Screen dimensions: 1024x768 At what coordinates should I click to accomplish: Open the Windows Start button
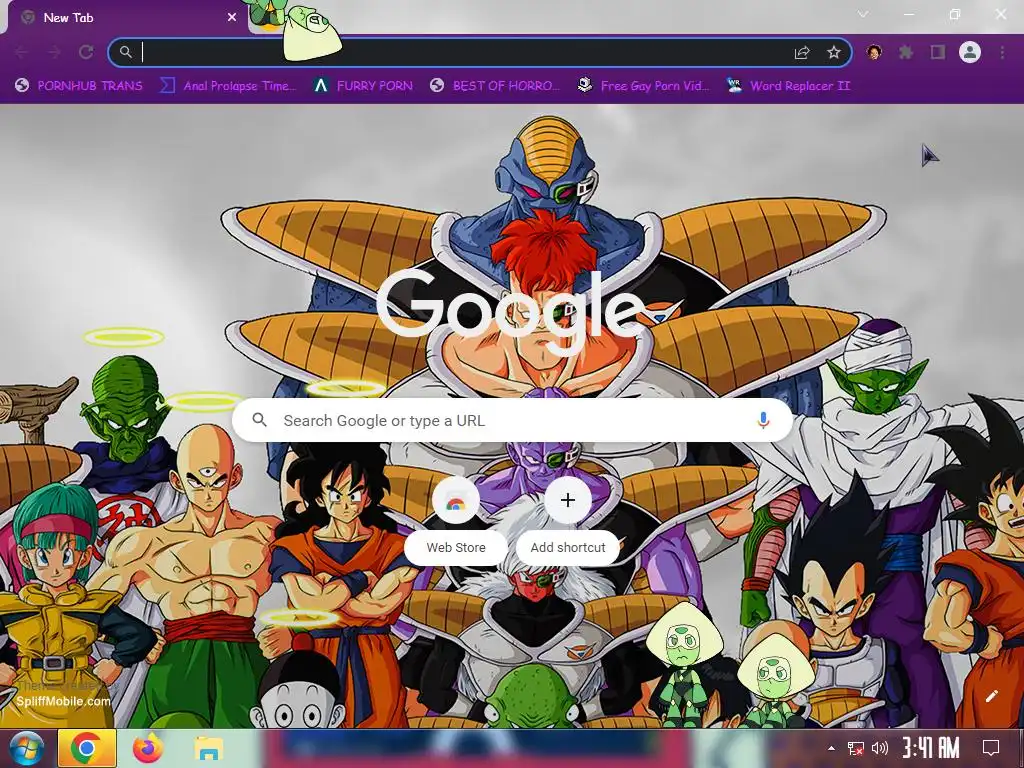(26, 748)
